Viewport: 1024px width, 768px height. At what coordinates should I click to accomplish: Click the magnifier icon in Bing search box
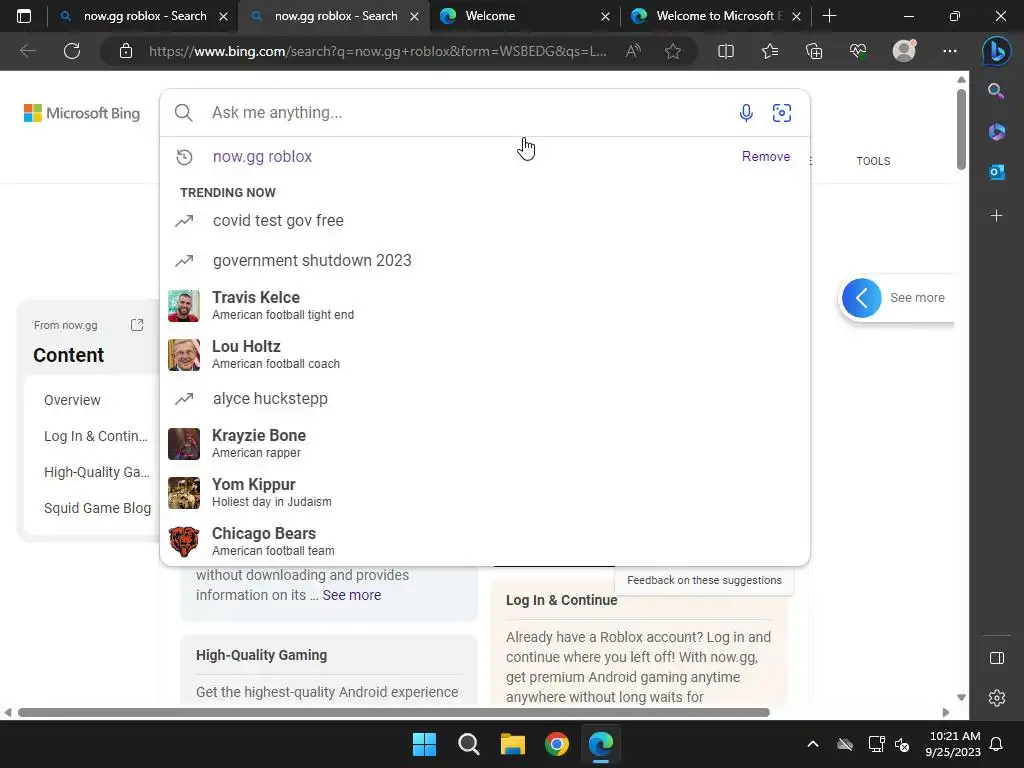[184, 113]
